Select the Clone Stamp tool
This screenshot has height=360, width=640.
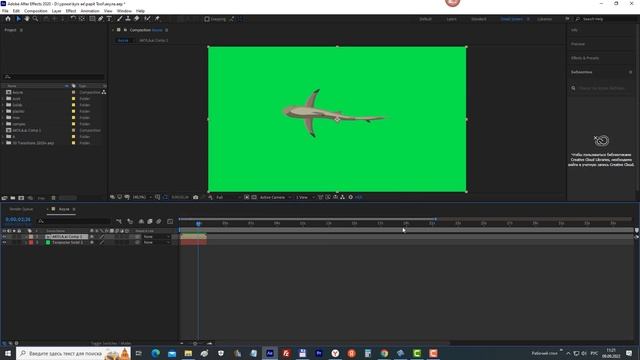click(x=128, y=19)
